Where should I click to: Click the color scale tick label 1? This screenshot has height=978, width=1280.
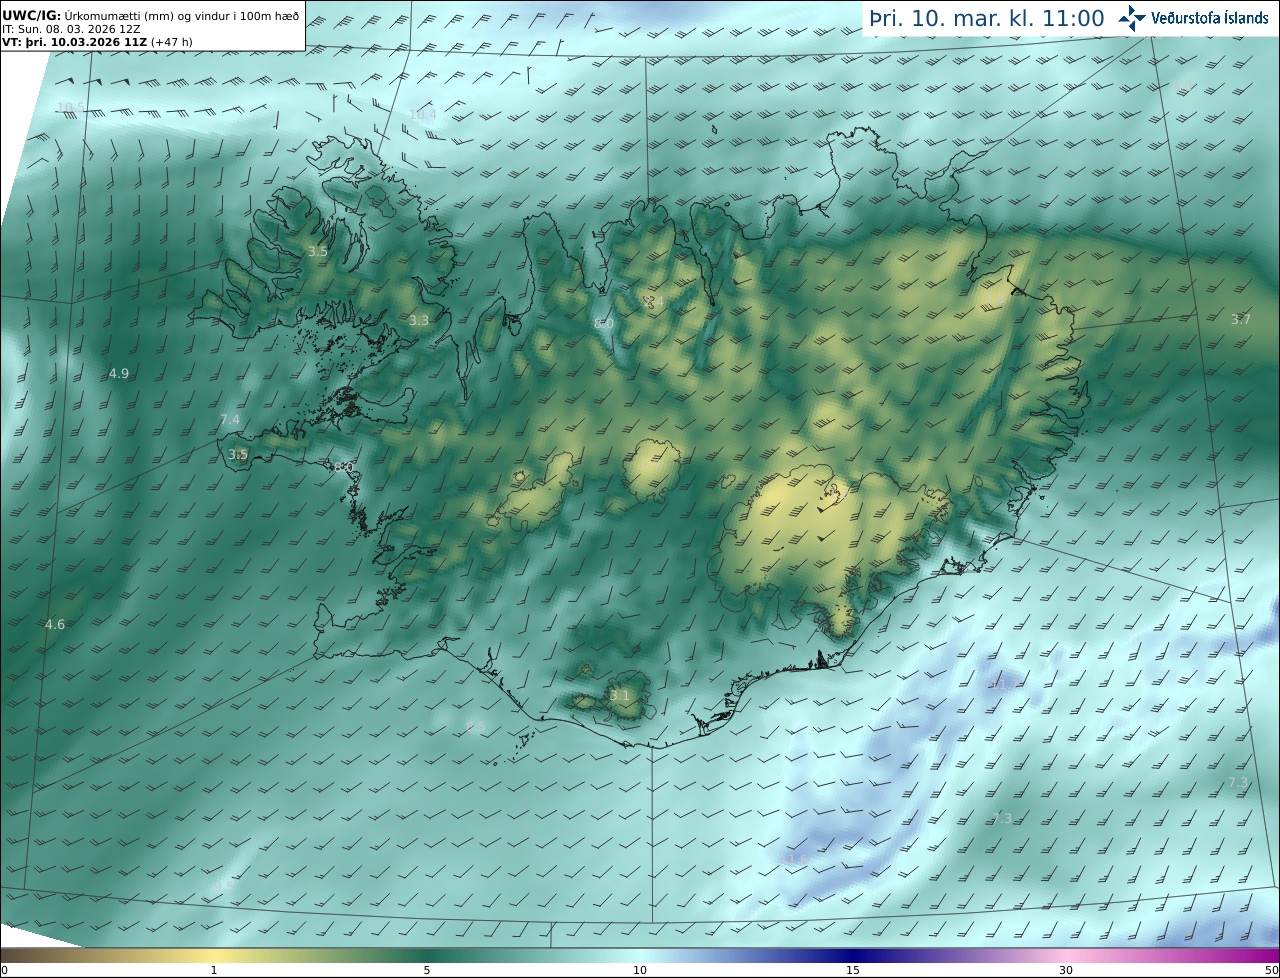click(x=214, y=970)
